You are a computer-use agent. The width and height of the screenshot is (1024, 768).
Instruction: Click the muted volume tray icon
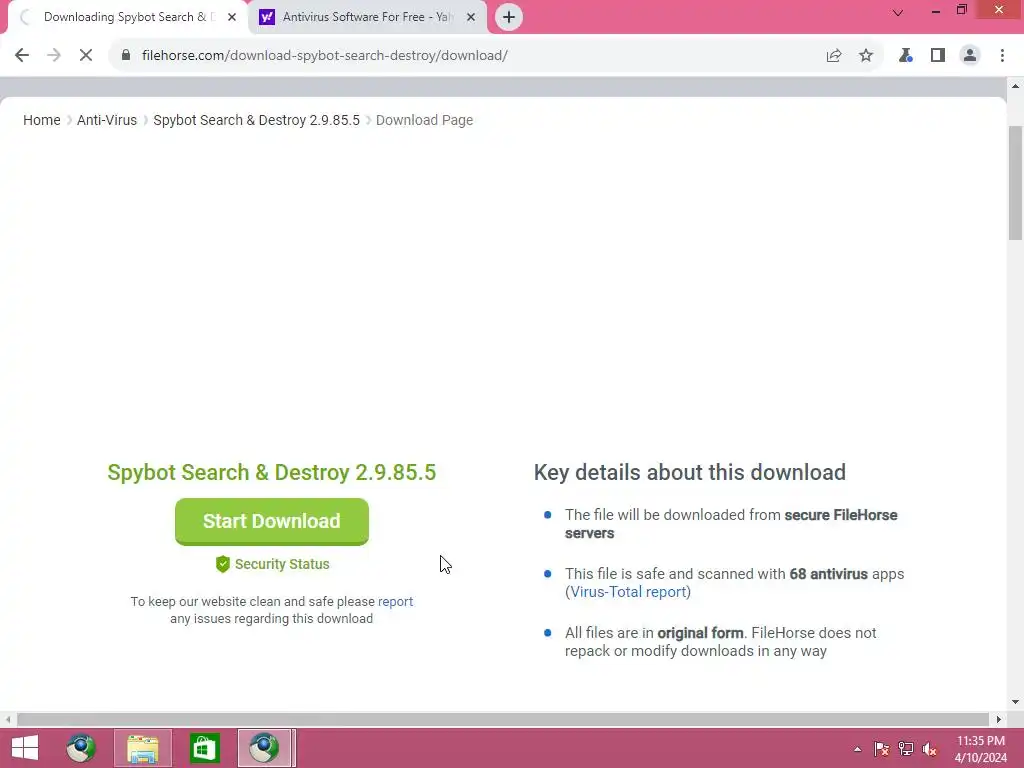pyautogui.click(x=930, y=749)
